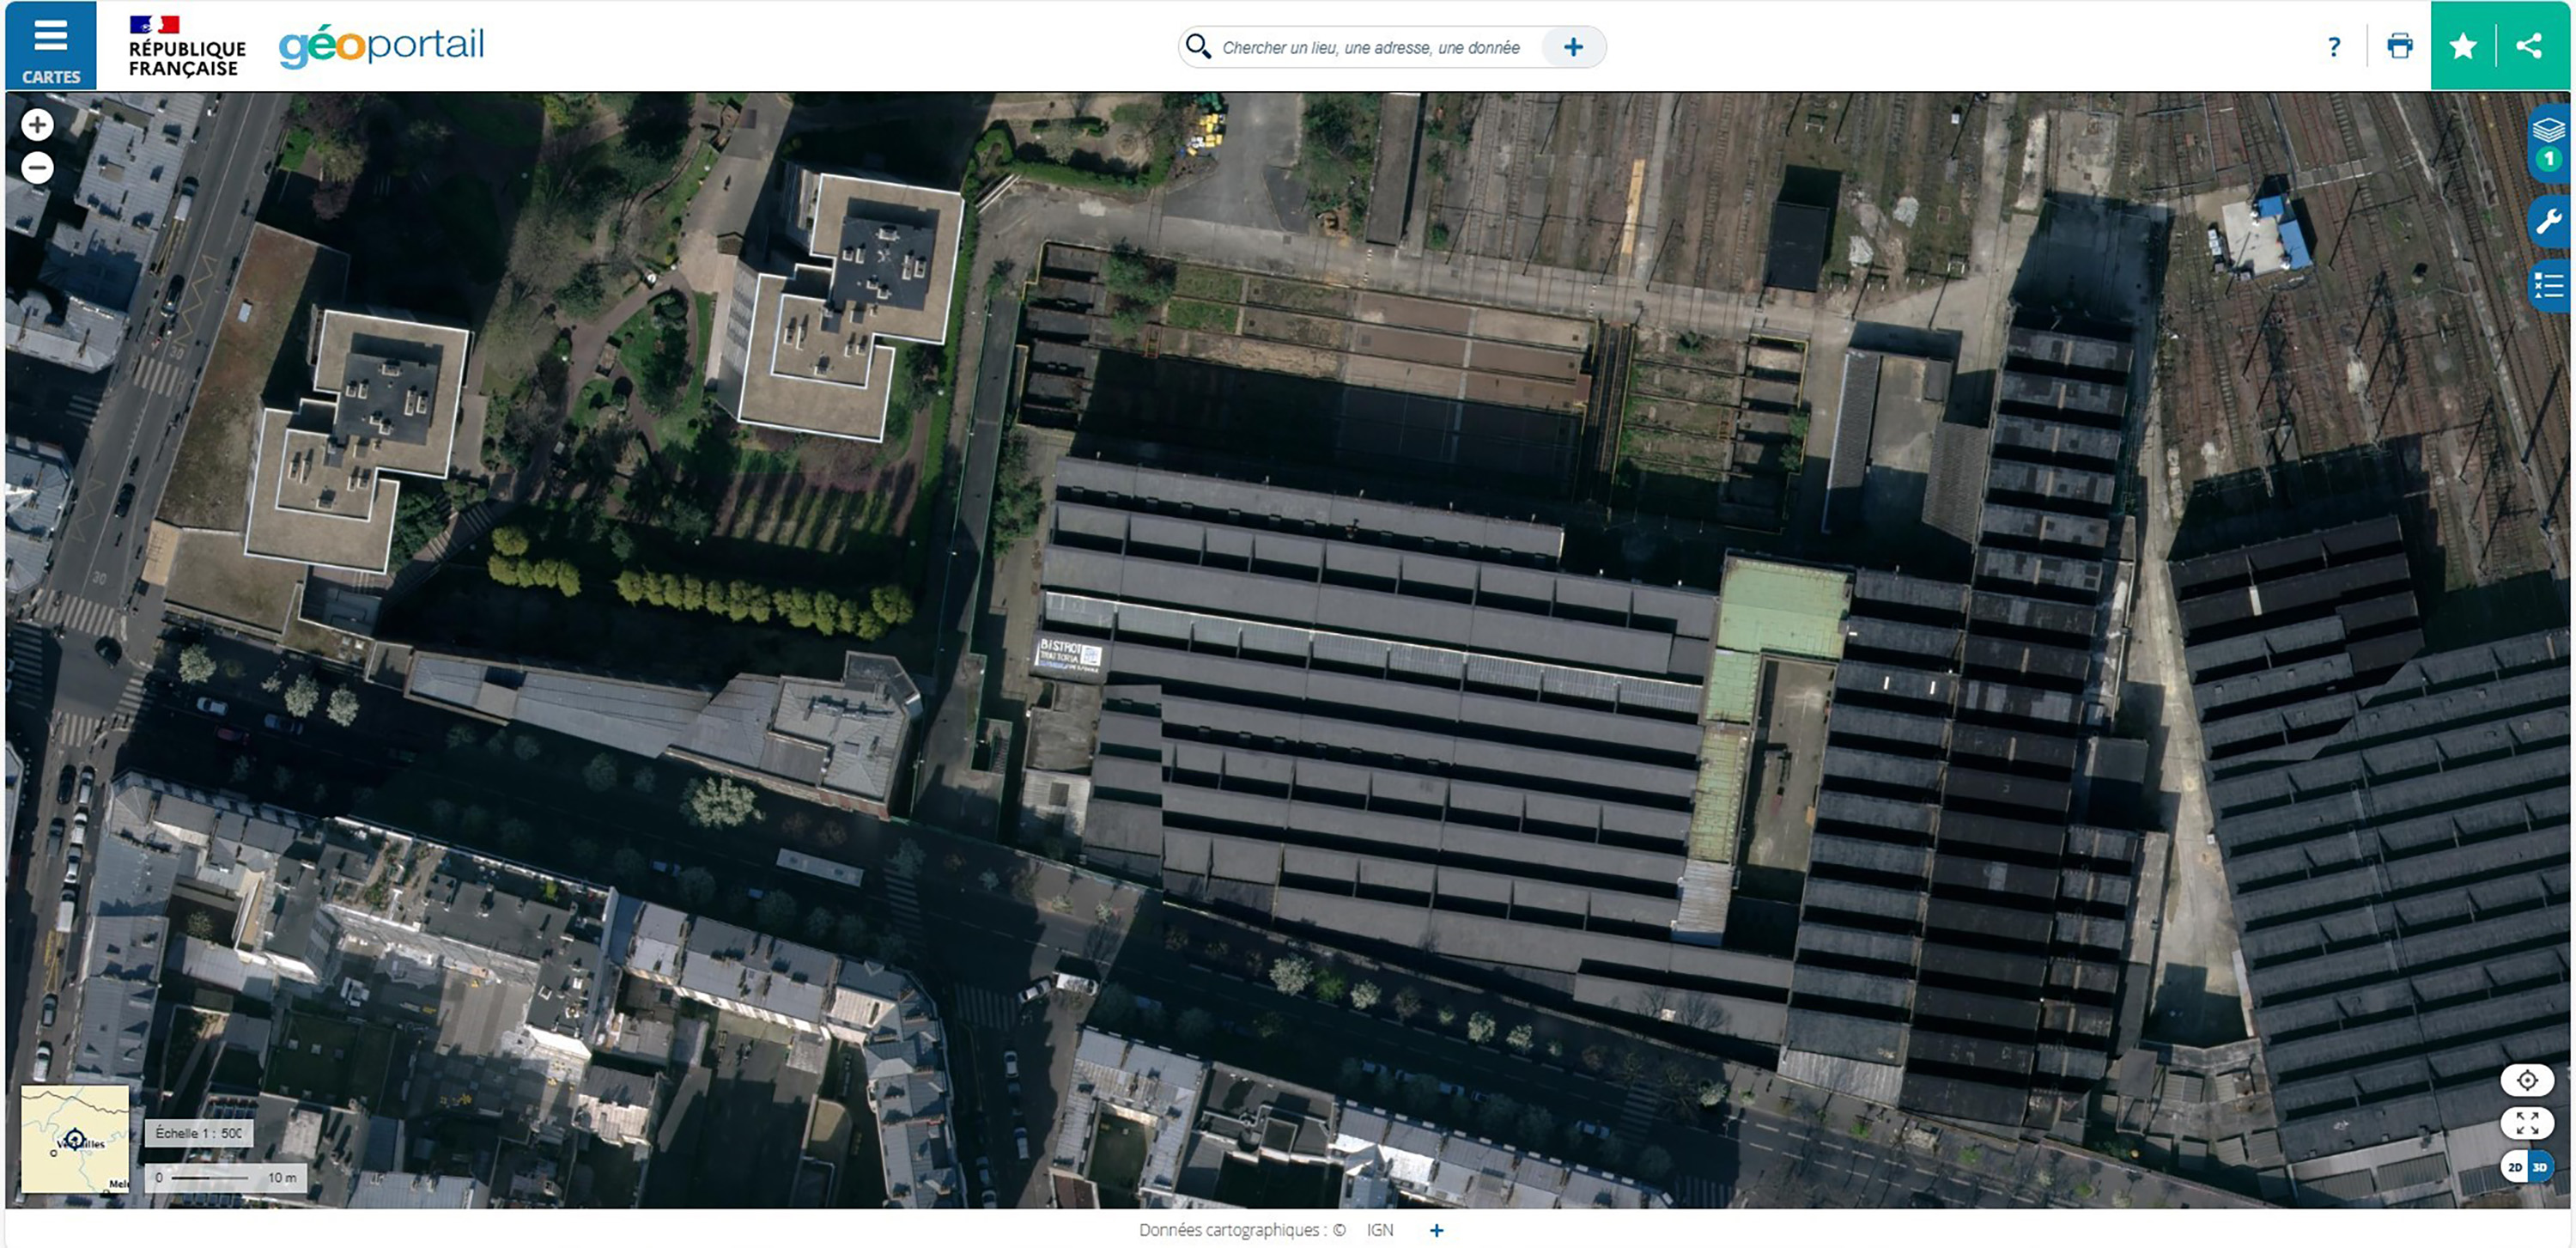Click the share icon
The height and width of the screenshot is (1248, 2576).
pyautogui.click(x=2529, y=46)
